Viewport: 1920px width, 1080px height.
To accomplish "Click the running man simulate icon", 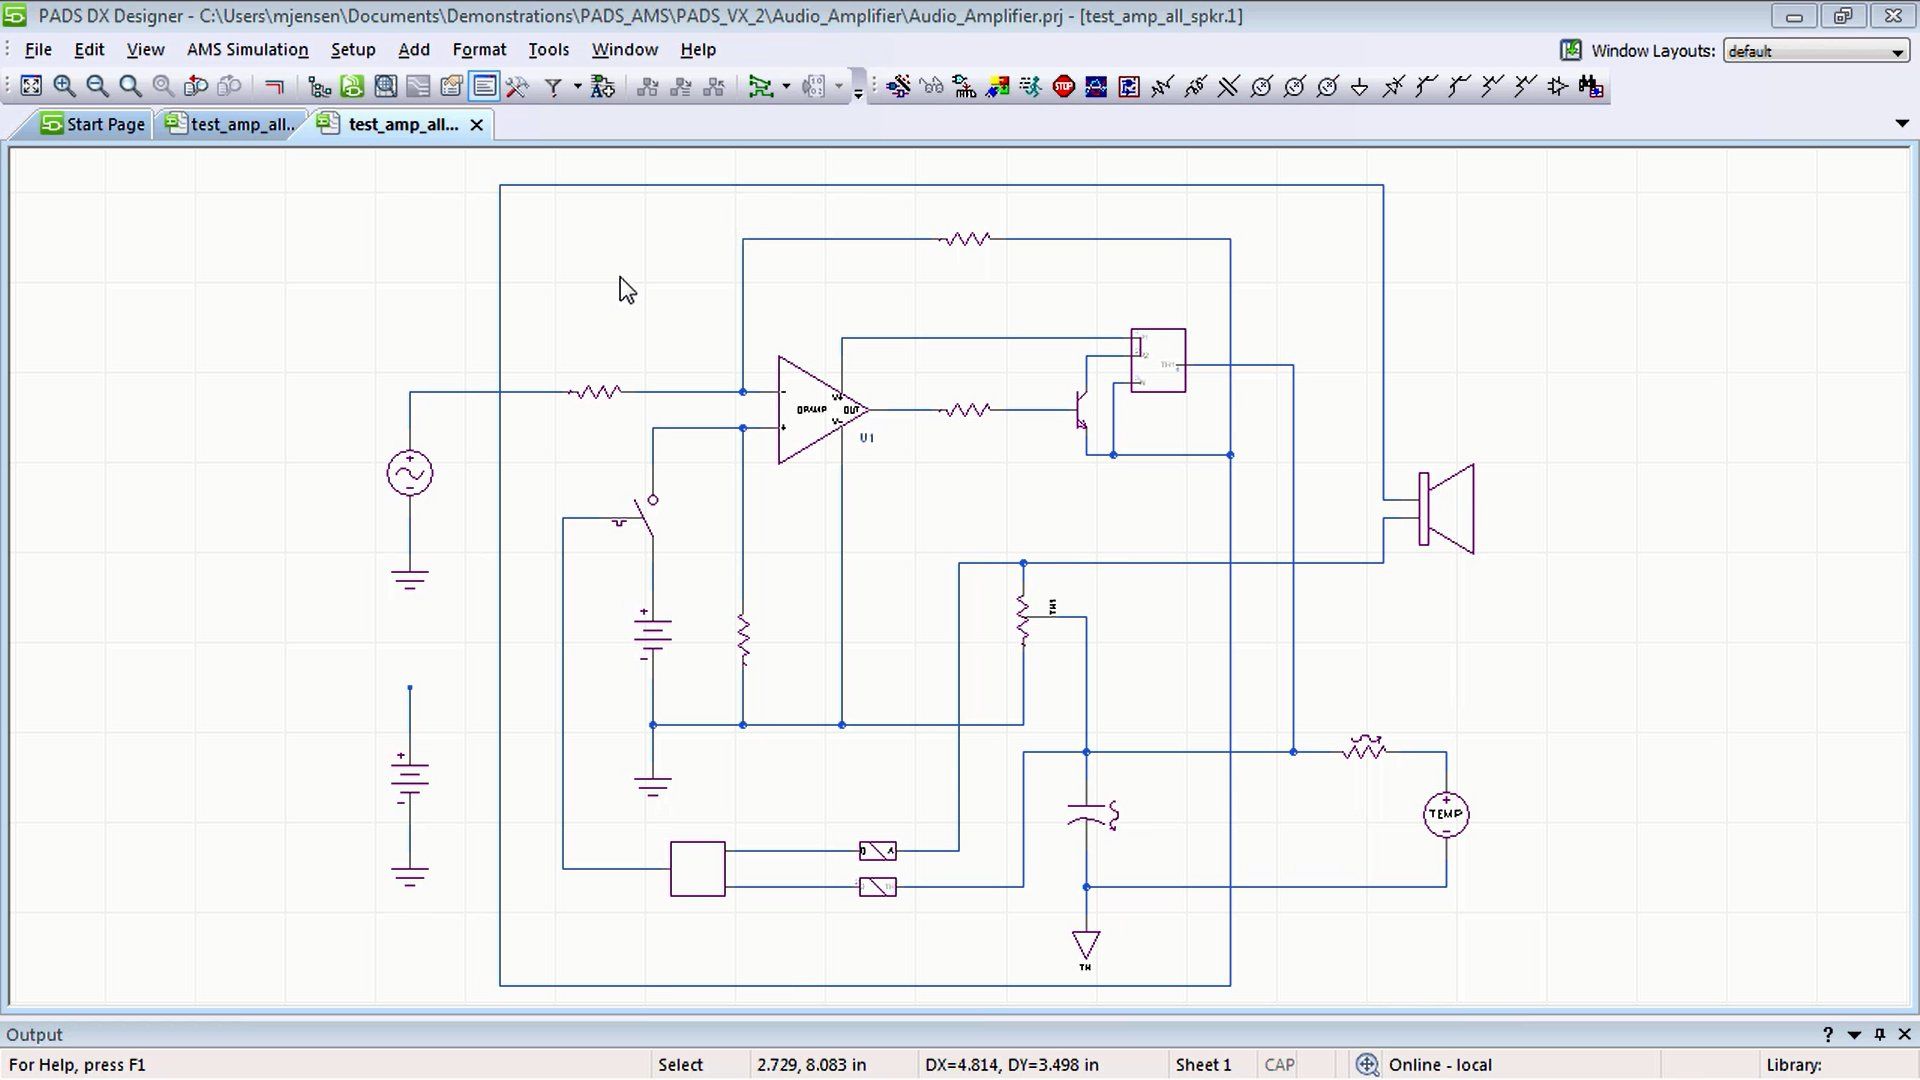I will 1030,87.
